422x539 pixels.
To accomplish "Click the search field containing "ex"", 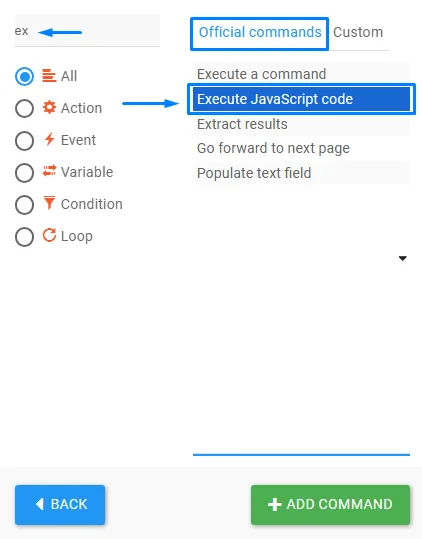I will (87, 31).
